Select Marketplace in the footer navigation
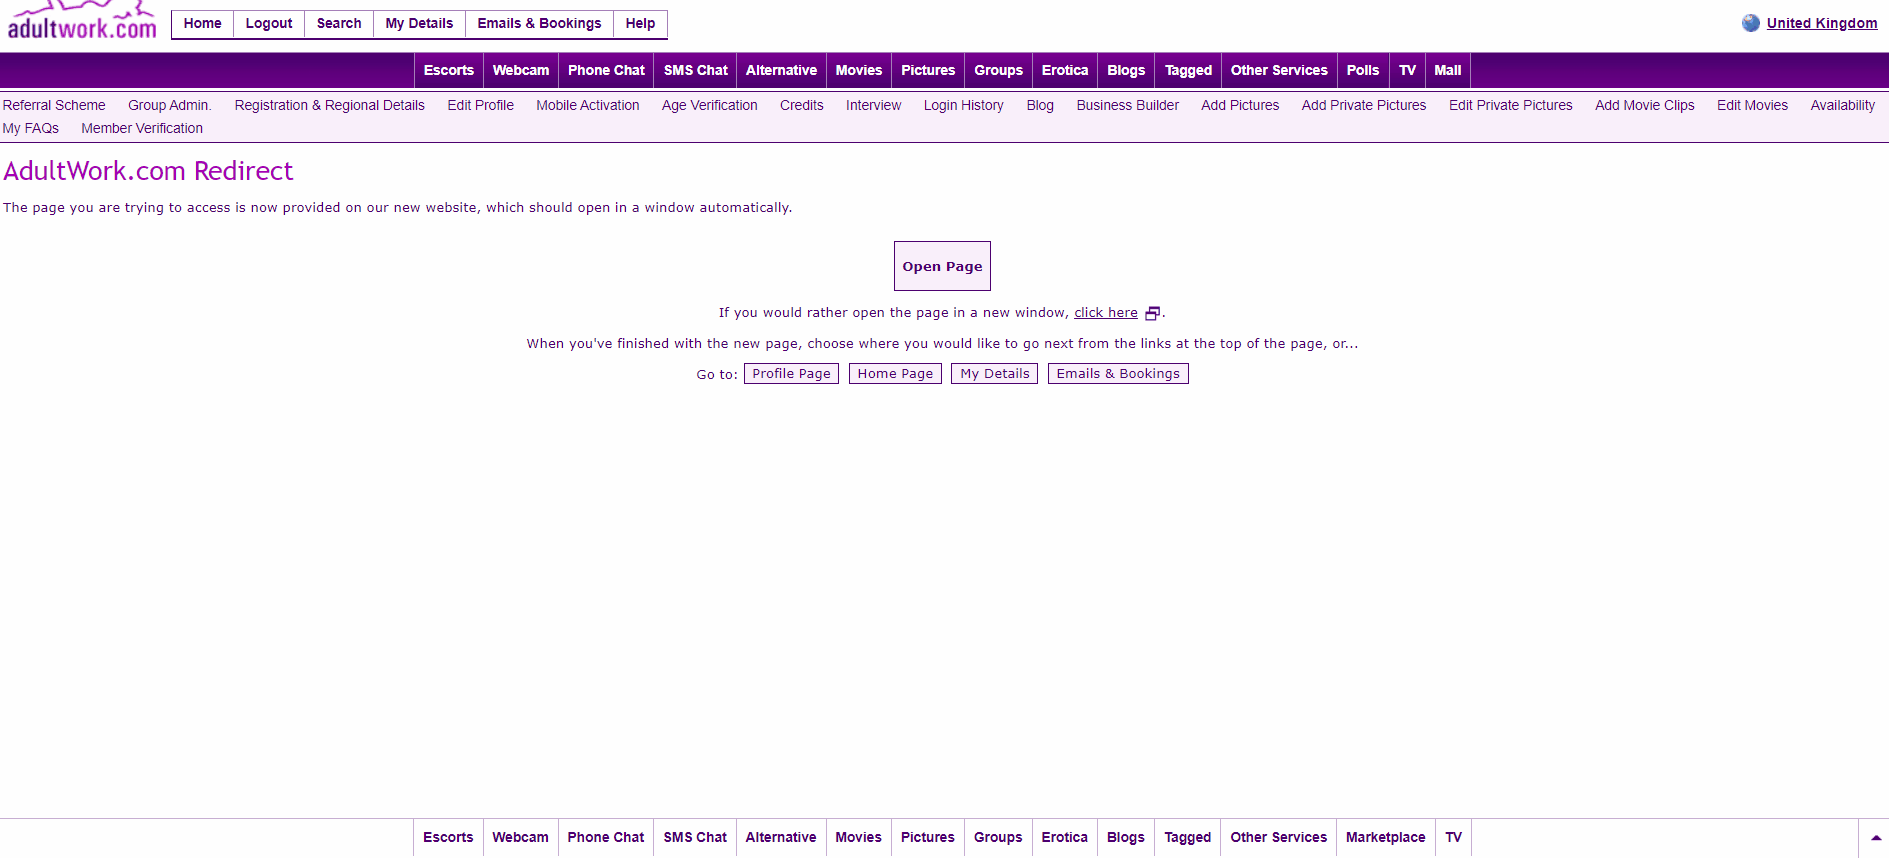This screenshot has width=1889, height=858. click(1385, 838)
